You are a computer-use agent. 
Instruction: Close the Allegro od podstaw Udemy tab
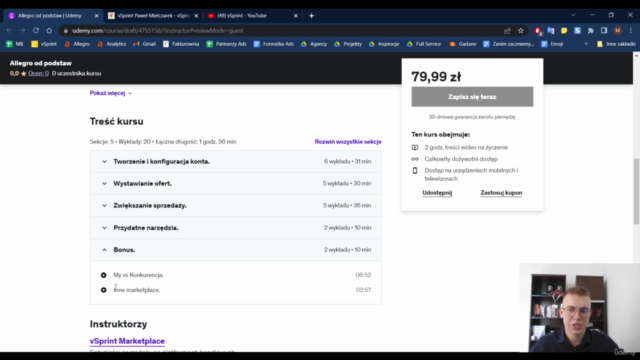point(96,16)
